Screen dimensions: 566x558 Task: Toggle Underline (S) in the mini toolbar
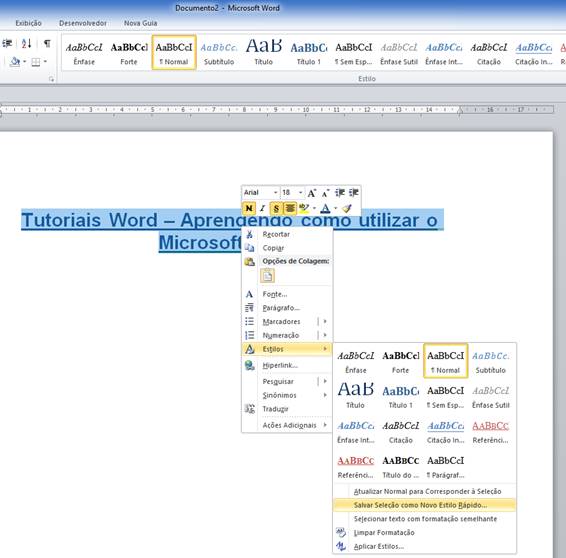[x=276, y=208]
